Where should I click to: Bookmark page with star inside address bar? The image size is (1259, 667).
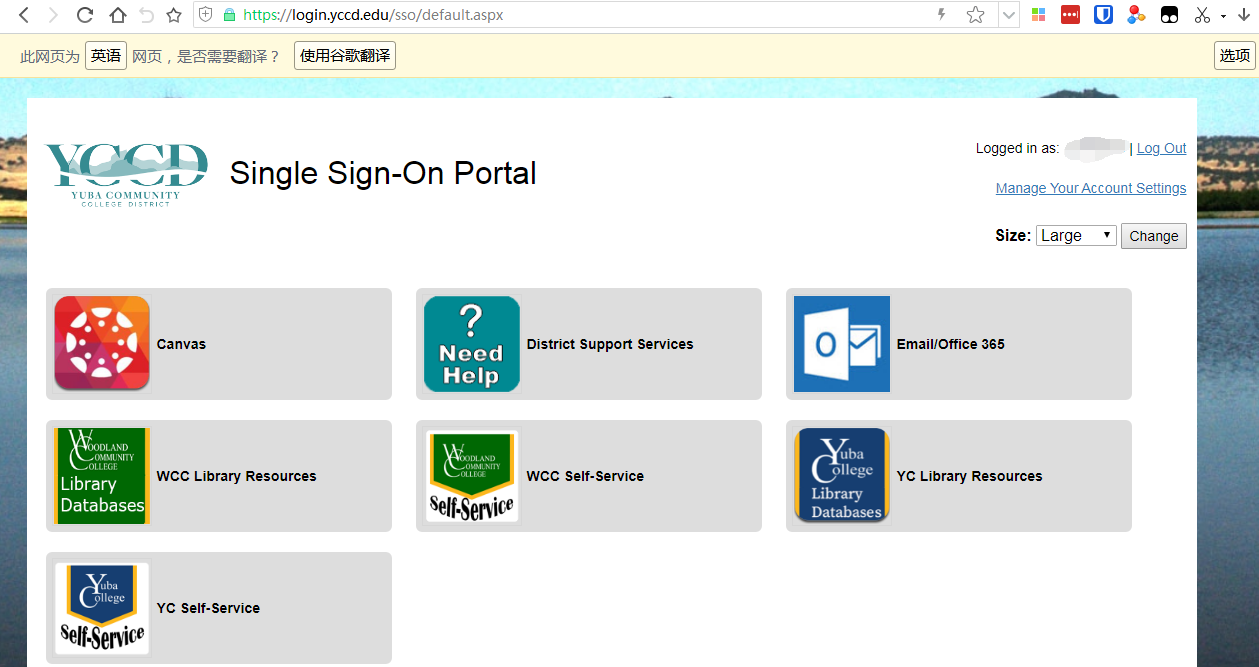[x=976, y=15]
